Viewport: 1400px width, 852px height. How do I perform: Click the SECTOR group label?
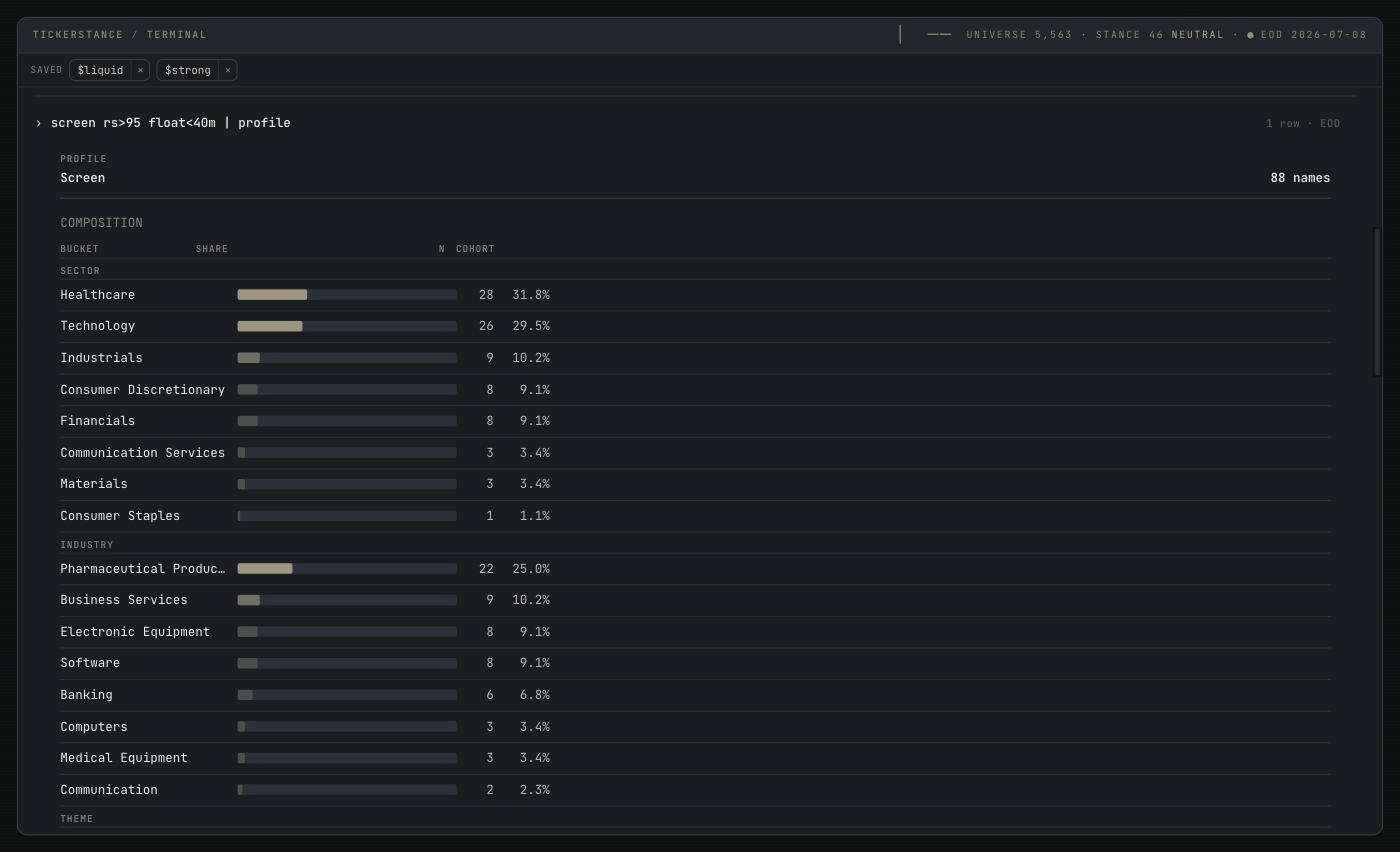[x=80, y=271]
